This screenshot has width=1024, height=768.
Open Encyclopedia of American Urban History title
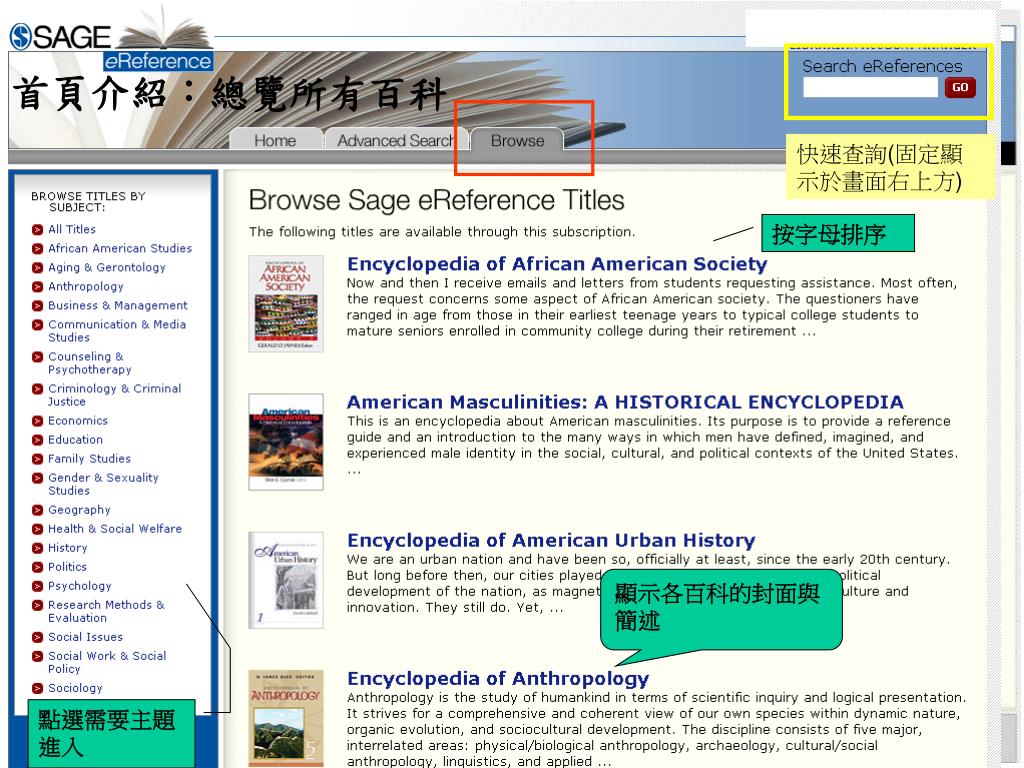(x=551, y=540)
